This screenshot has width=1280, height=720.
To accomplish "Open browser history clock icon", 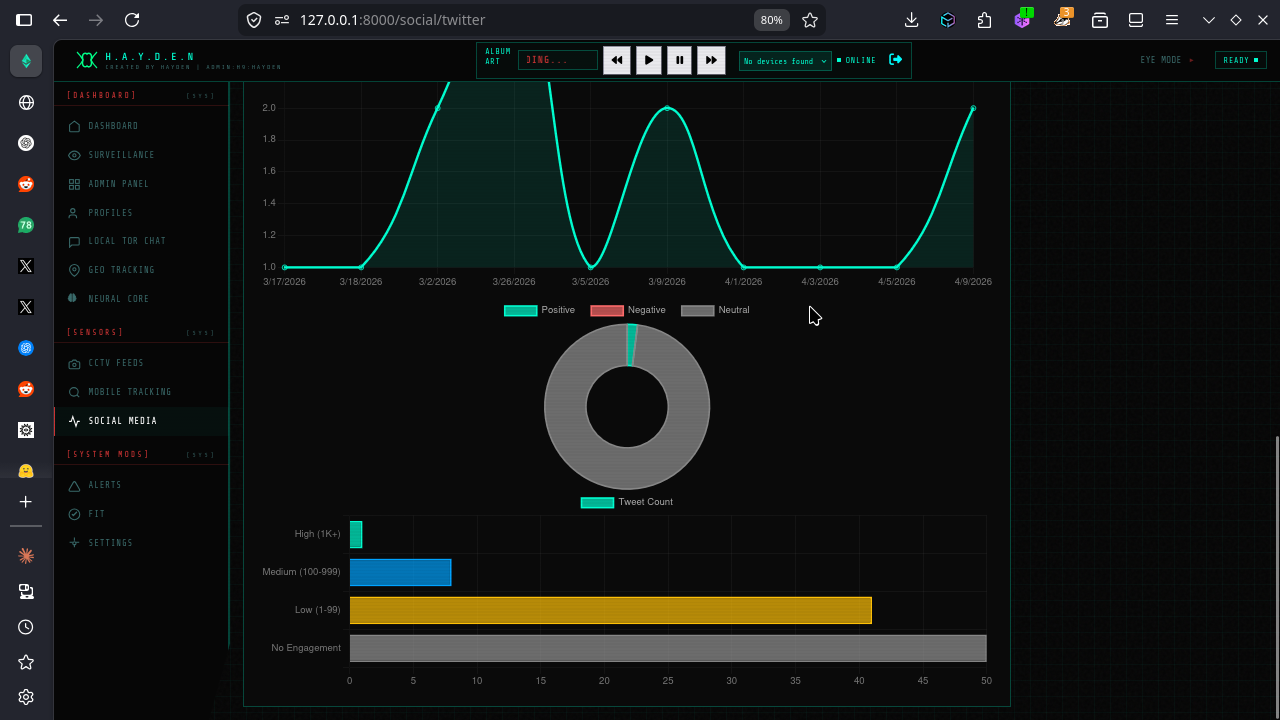I will coord(26,627).
